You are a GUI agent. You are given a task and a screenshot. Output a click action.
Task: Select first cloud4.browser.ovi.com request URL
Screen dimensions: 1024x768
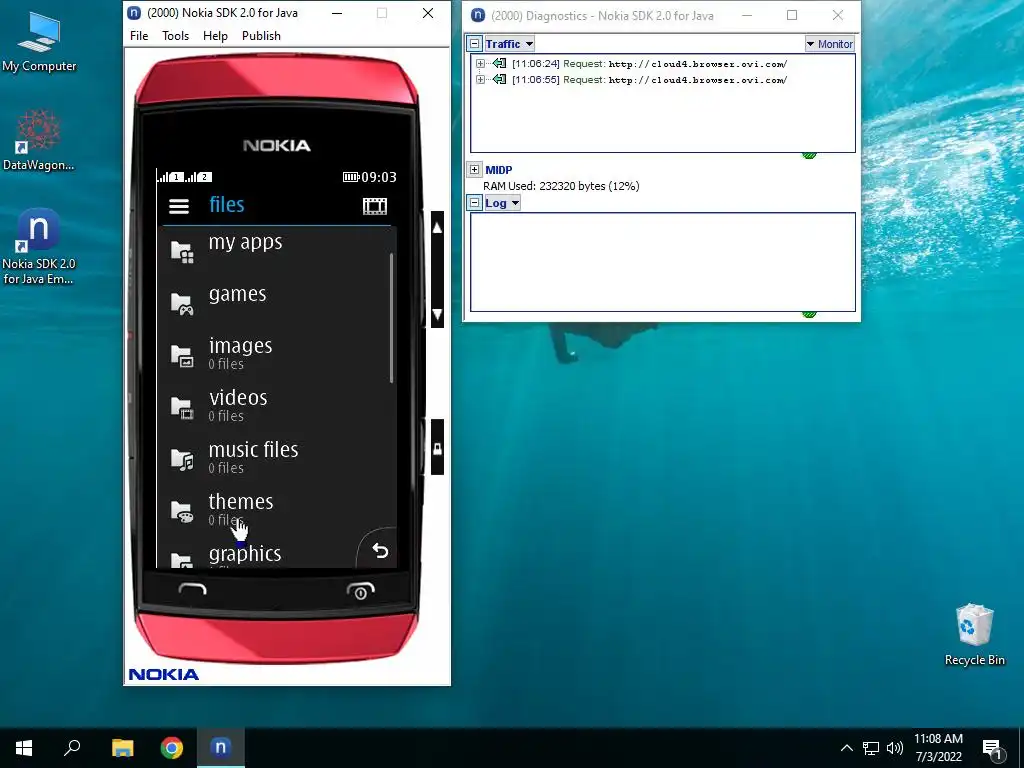[x=697, y=64]
